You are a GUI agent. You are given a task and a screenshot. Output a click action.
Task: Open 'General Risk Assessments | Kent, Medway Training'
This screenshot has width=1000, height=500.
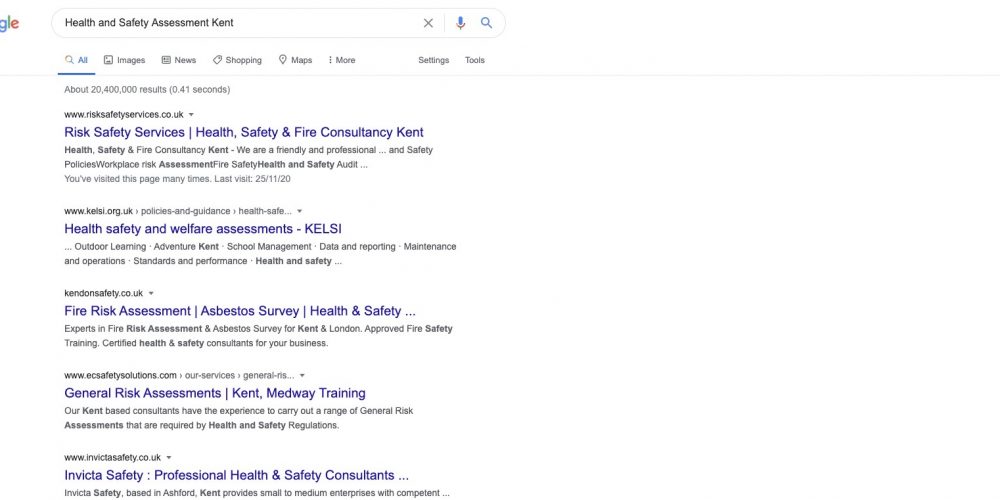(215, 393)
